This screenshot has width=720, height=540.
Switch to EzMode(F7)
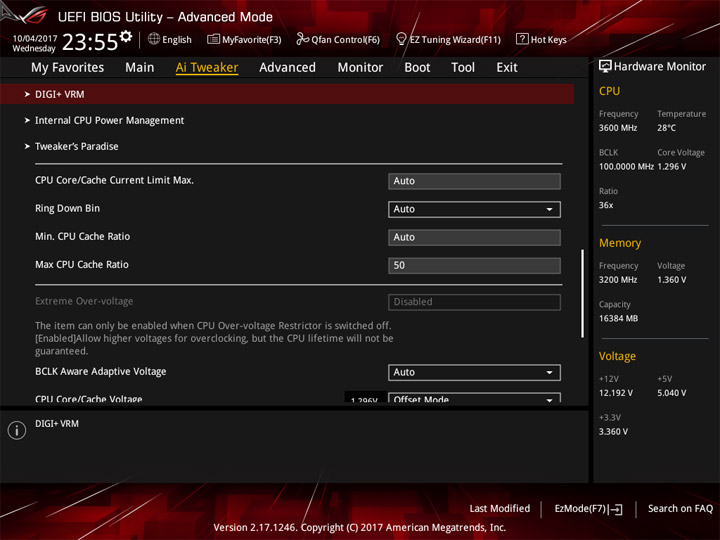(x=588, y=509)
